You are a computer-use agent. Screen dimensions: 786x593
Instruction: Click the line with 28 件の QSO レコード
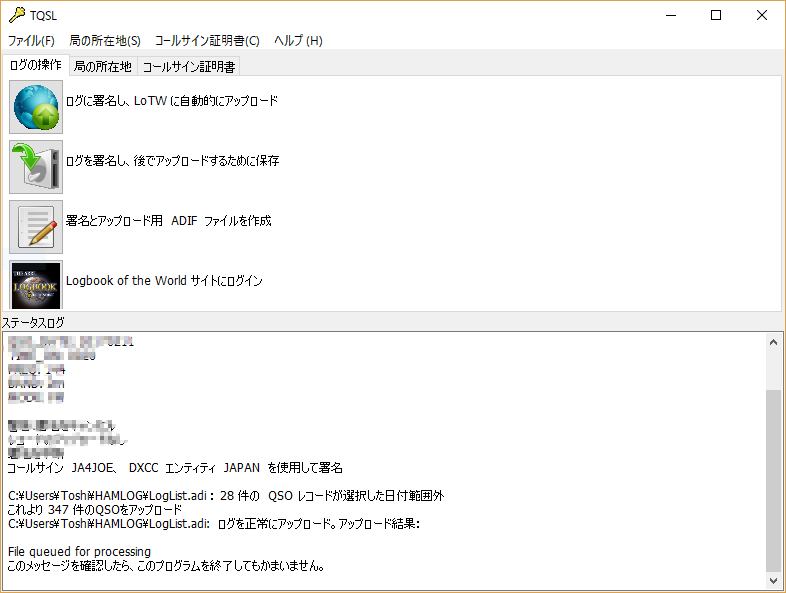pyautogui.click(x=226, y=496)
